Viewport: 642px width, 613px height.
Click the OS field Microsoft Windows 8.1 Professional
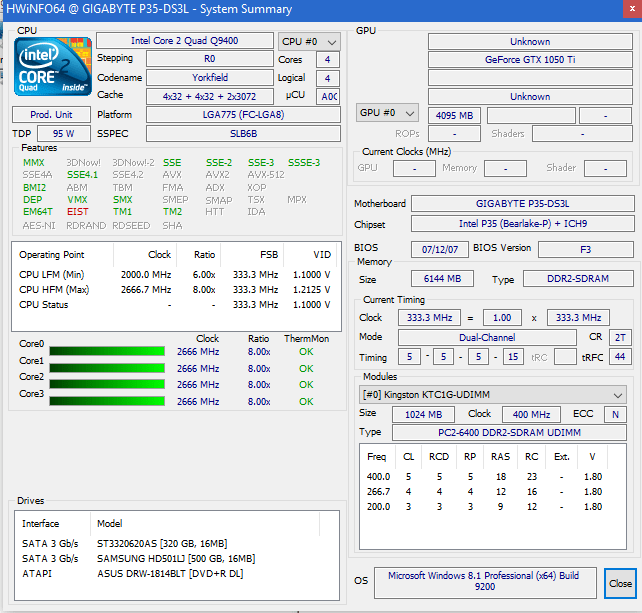485,581
